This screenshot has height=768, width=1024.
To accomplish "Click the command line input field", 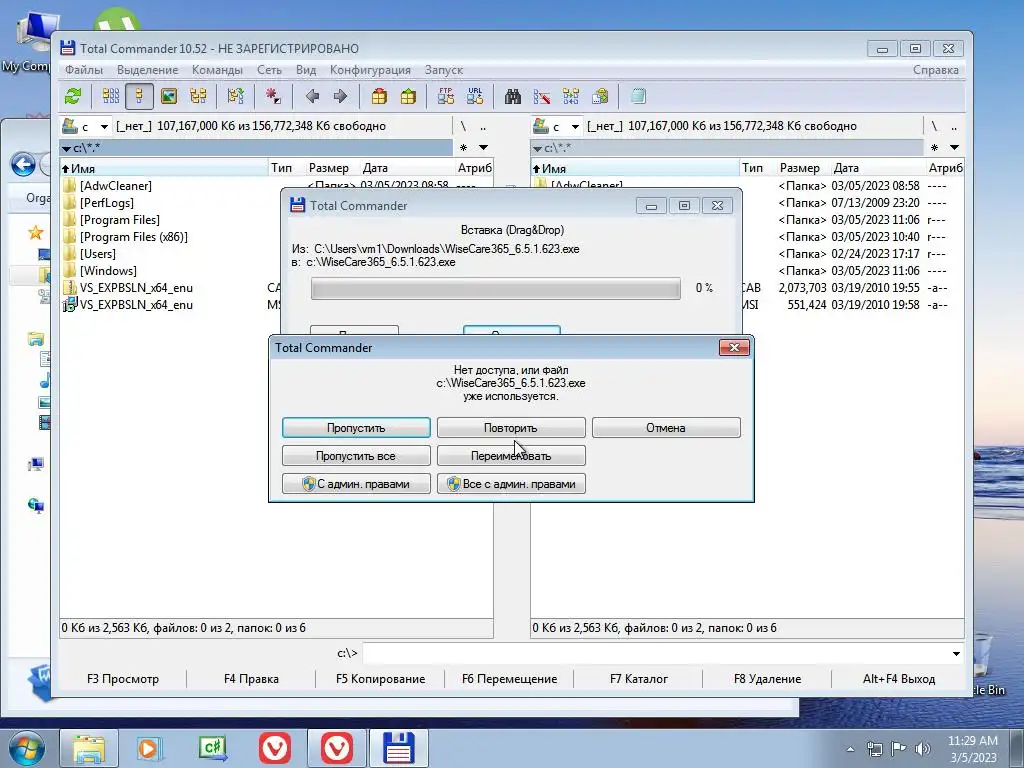I will [656, 653].
